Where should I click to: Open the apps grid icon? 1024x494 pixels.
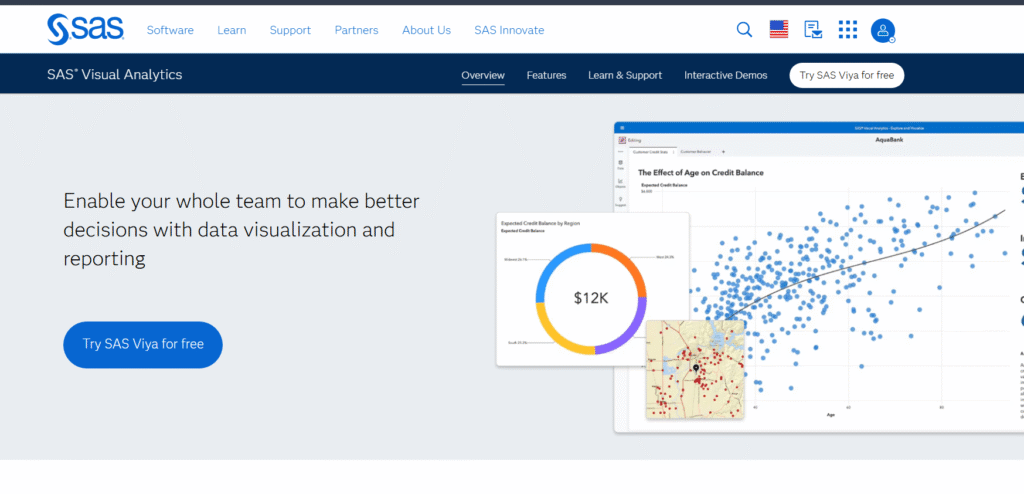point(848,29)
